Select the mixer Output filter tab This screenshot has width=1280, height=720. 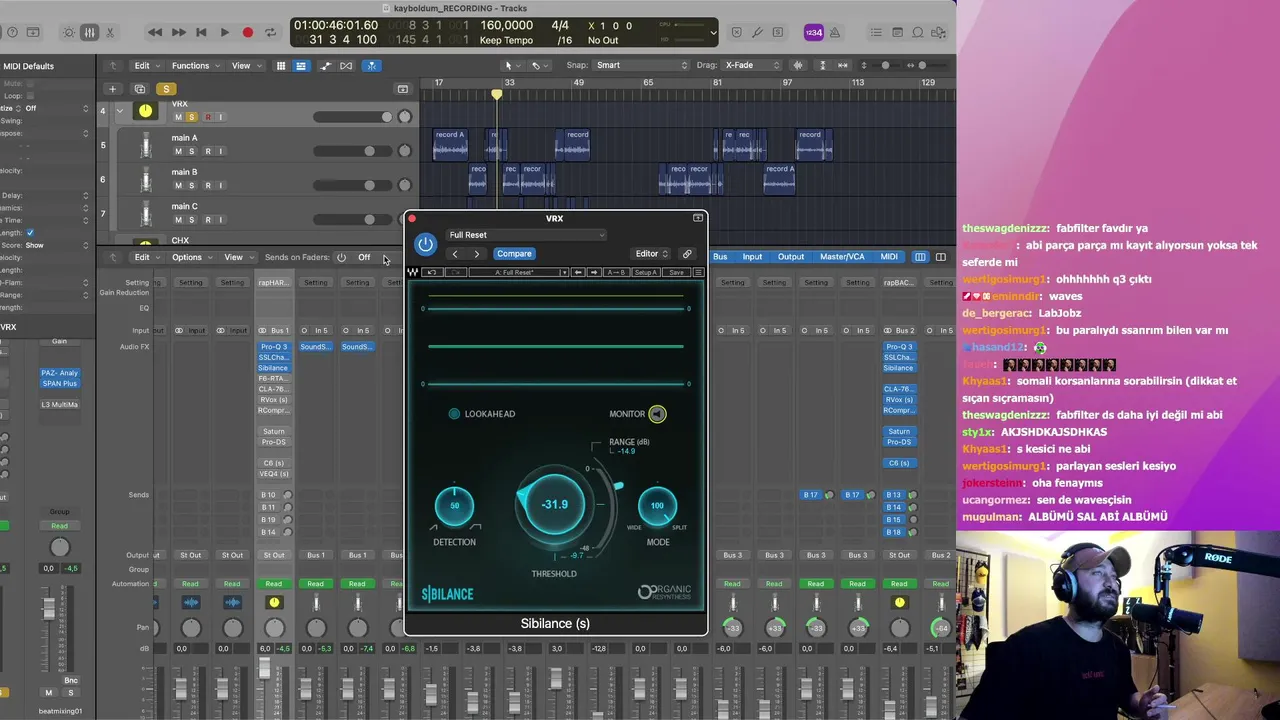pyautogui.click(x=791, y=257)
